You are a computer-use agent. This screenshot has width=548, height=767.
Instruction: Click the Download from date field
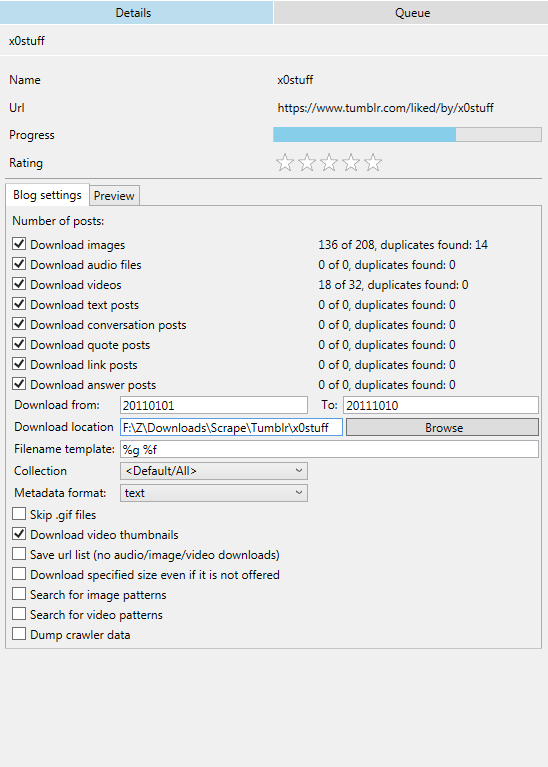[x=214, y=405]
